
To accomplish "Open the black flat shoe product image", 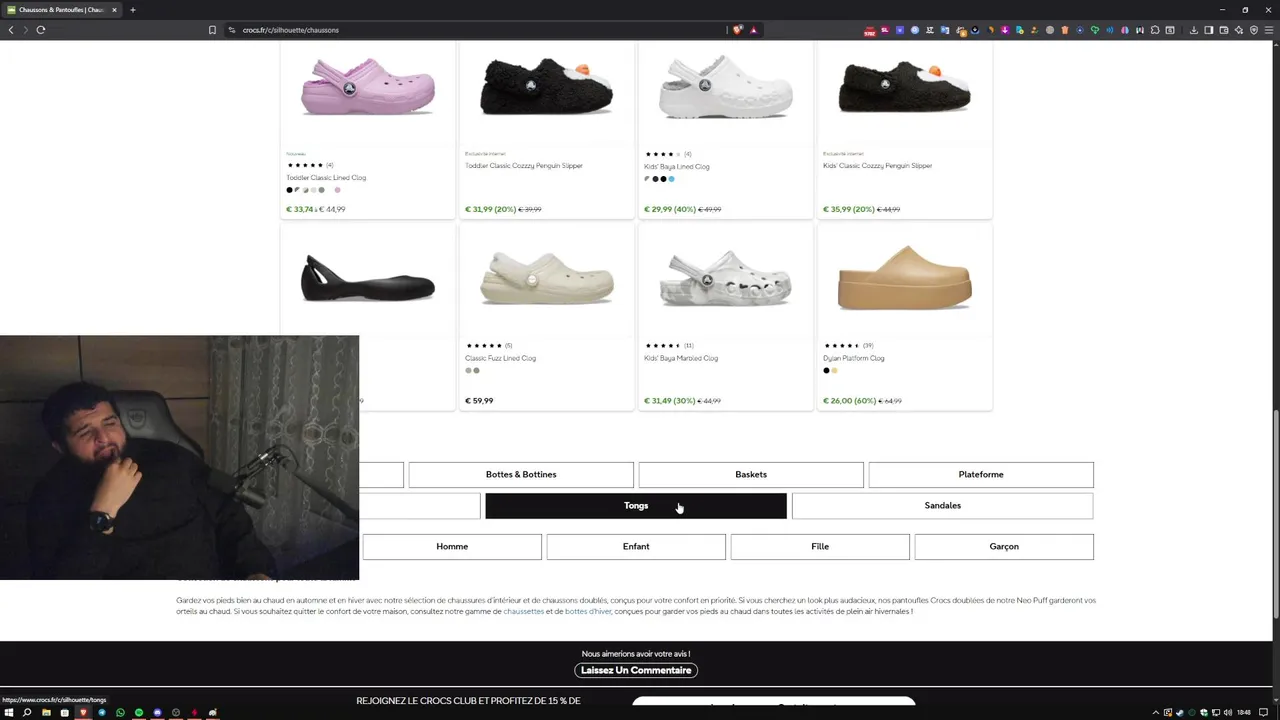I will coord(368,278).
